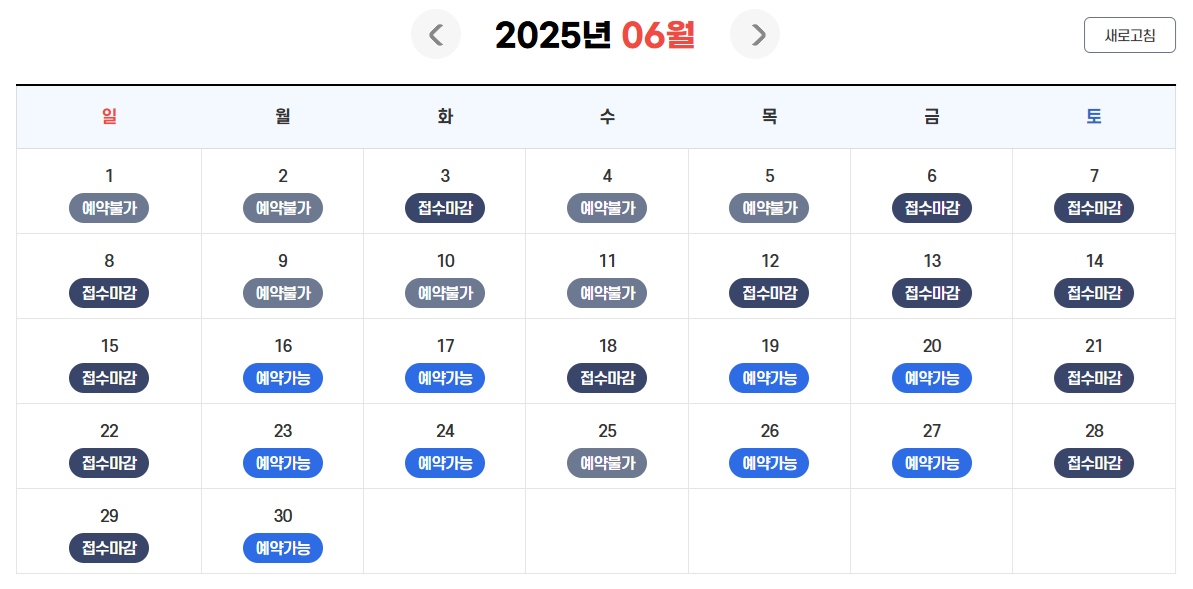The image size is (1193, 589).
Task: Go to the previous month May
Action: [x=436, y=34]
